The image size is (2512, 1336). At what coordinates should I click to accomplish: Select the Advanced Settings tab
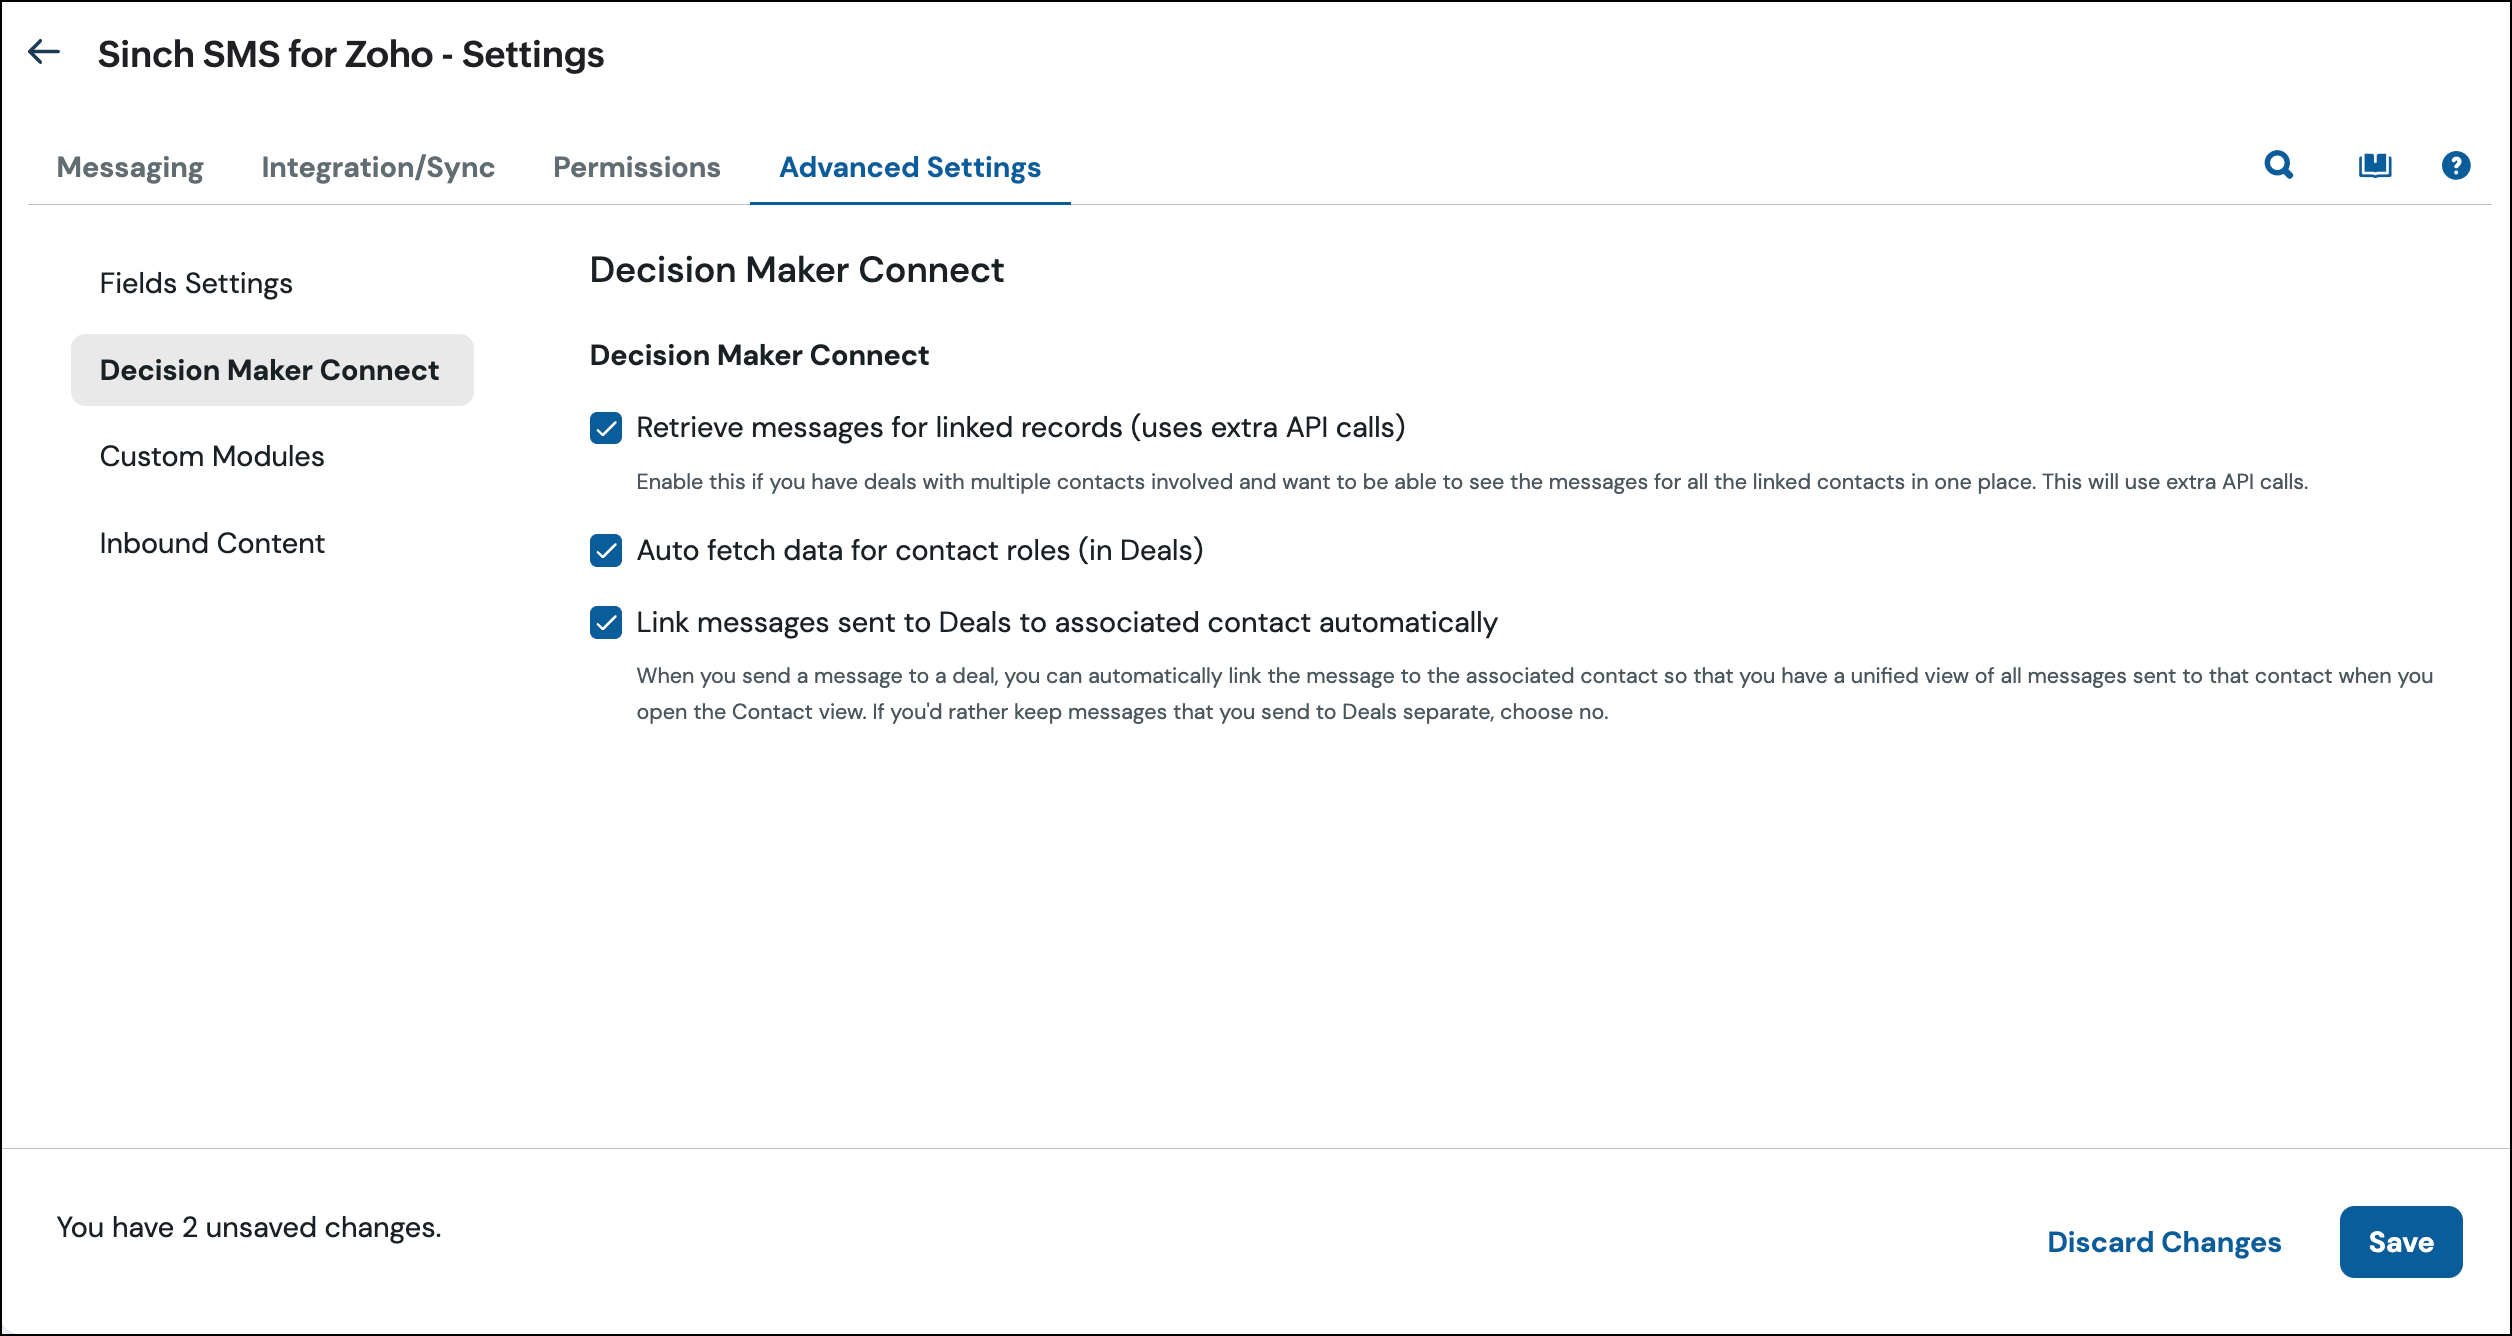coord(910,167)
